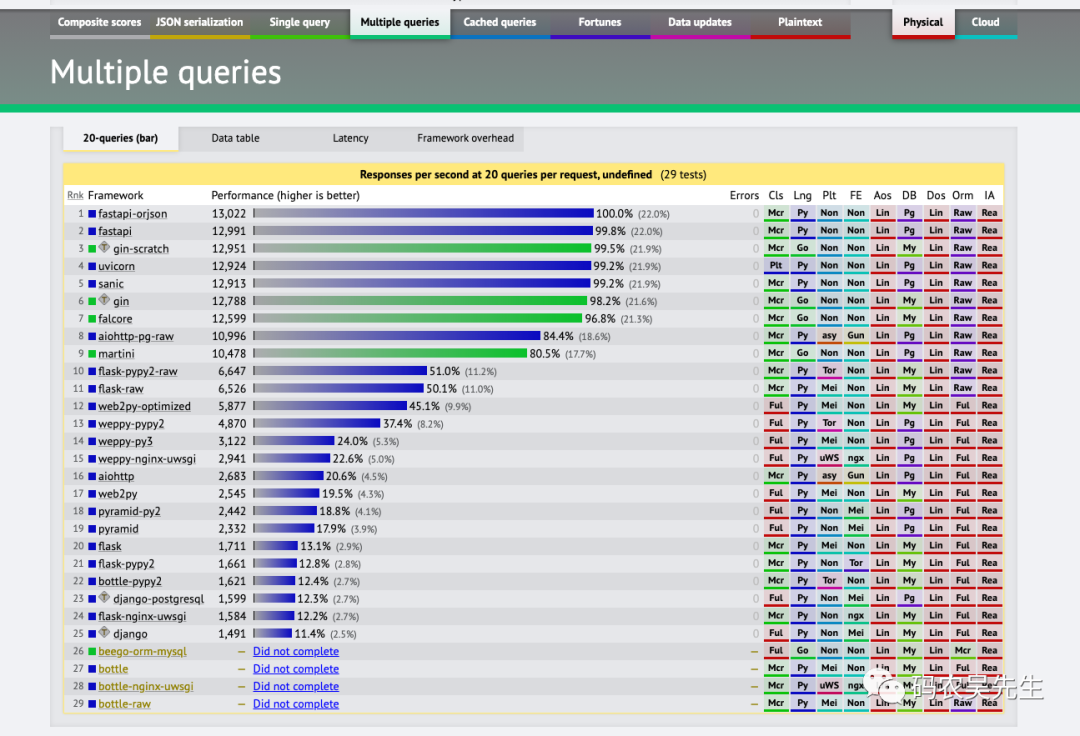Click the Tor platform tag in flask-pypy2-raw row
Viewport: 1080px width, 736px height.
pyautogui.click(x=829, y=371)
